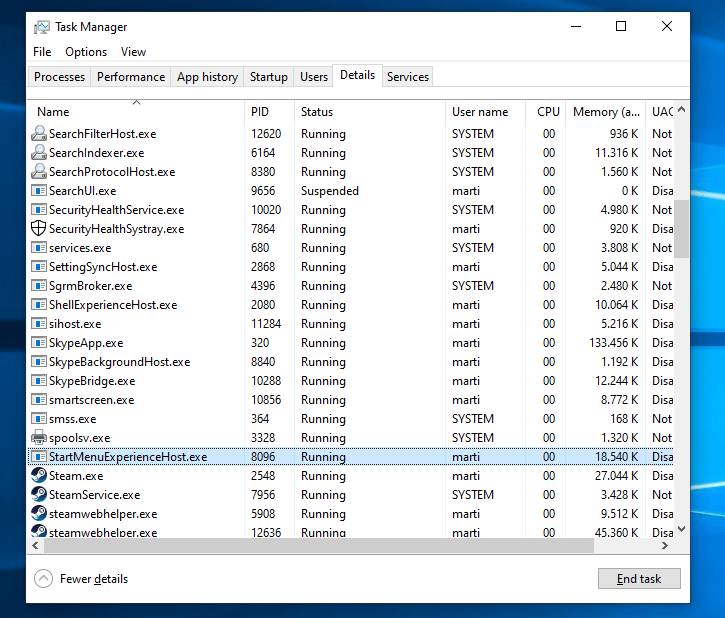Click the spoolsv.exe printer icon
The width and height of the screenshot is (725, 618).
coord(39,438)
